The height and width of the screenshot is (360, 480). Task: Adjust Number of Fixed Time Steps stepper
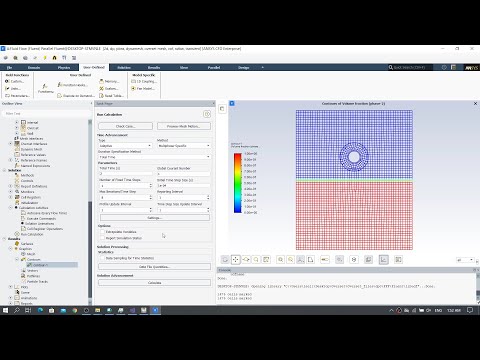[x=151, y=185]
